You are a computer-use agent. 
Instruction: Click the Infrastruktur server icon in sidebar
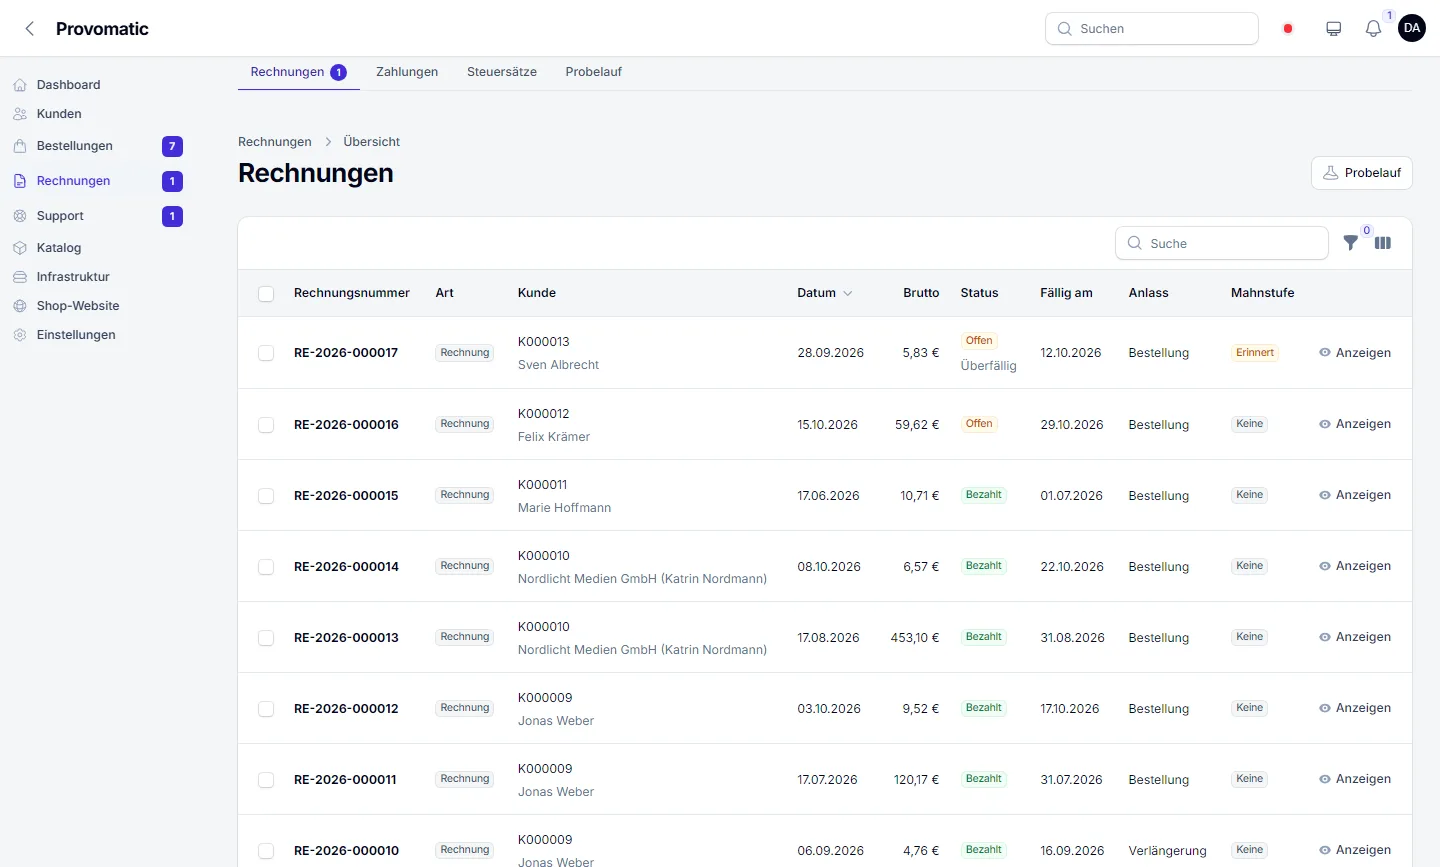(x=20, y=277)
